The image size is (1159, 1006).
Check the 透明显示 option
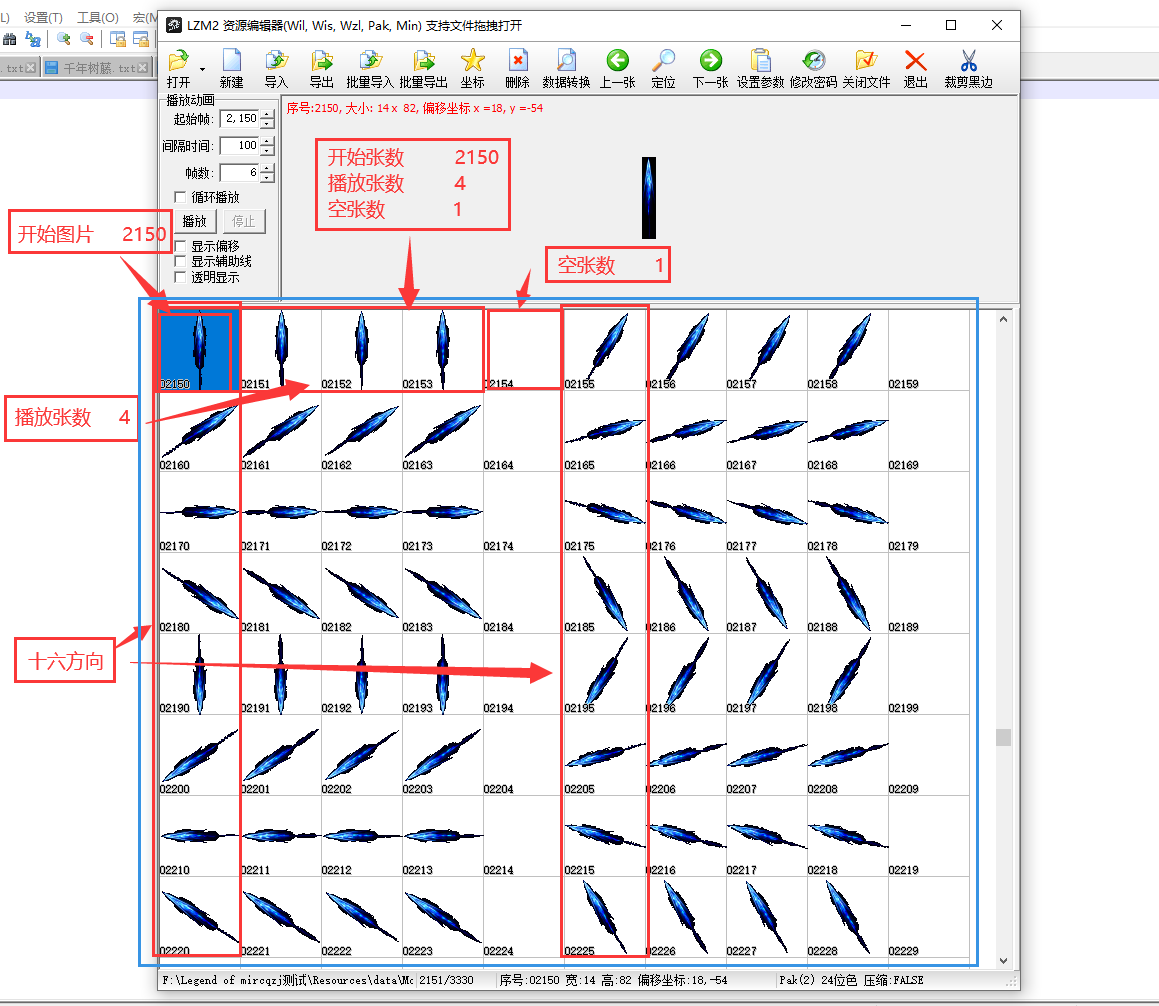(x=181, y=277)
